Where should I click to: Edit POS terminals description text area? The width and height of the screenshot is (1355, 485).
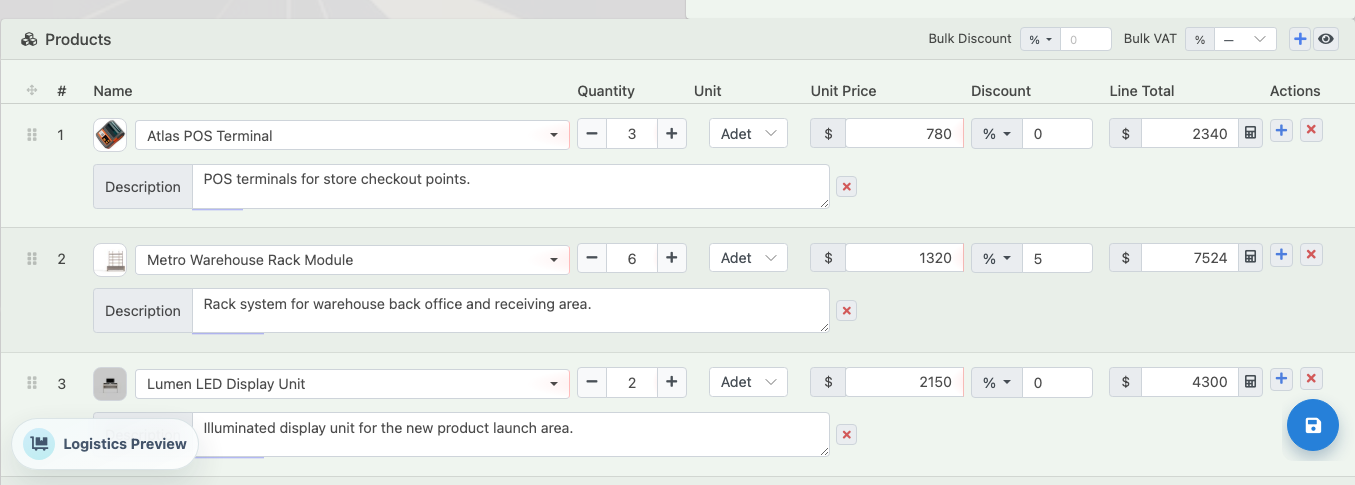pos(511,187)
